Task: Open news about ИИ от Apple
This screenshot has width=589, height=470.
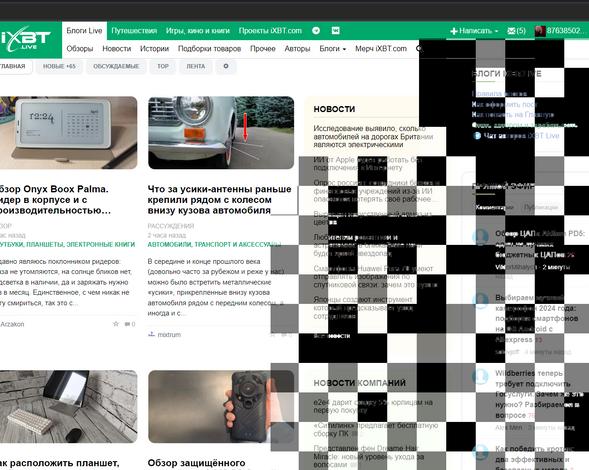Action: pos(367,163)
